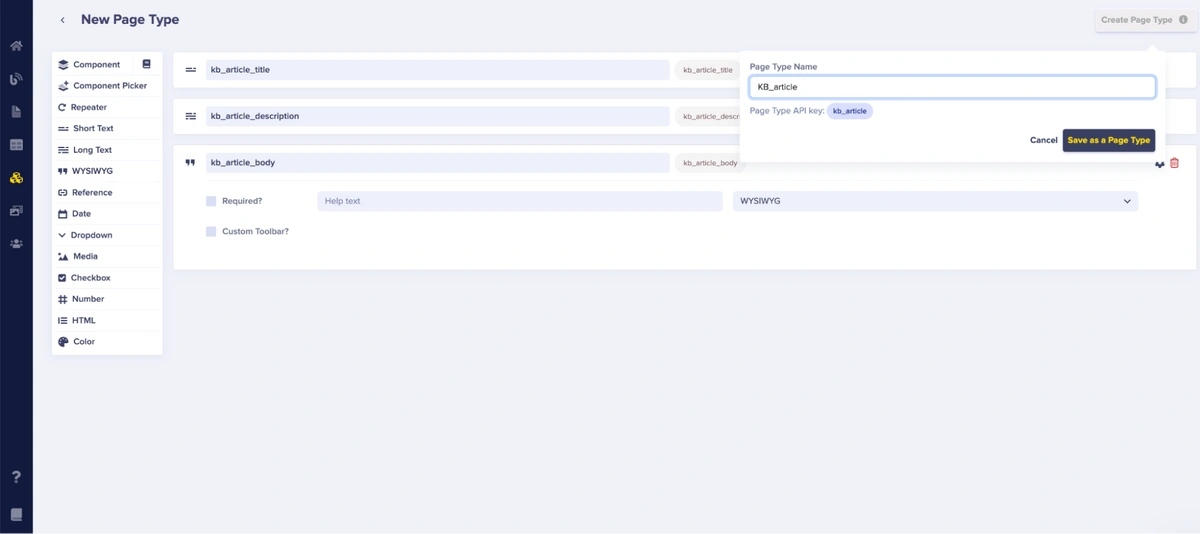
Task: Click the help question mark icon
Action: click(x=16, y=477)
